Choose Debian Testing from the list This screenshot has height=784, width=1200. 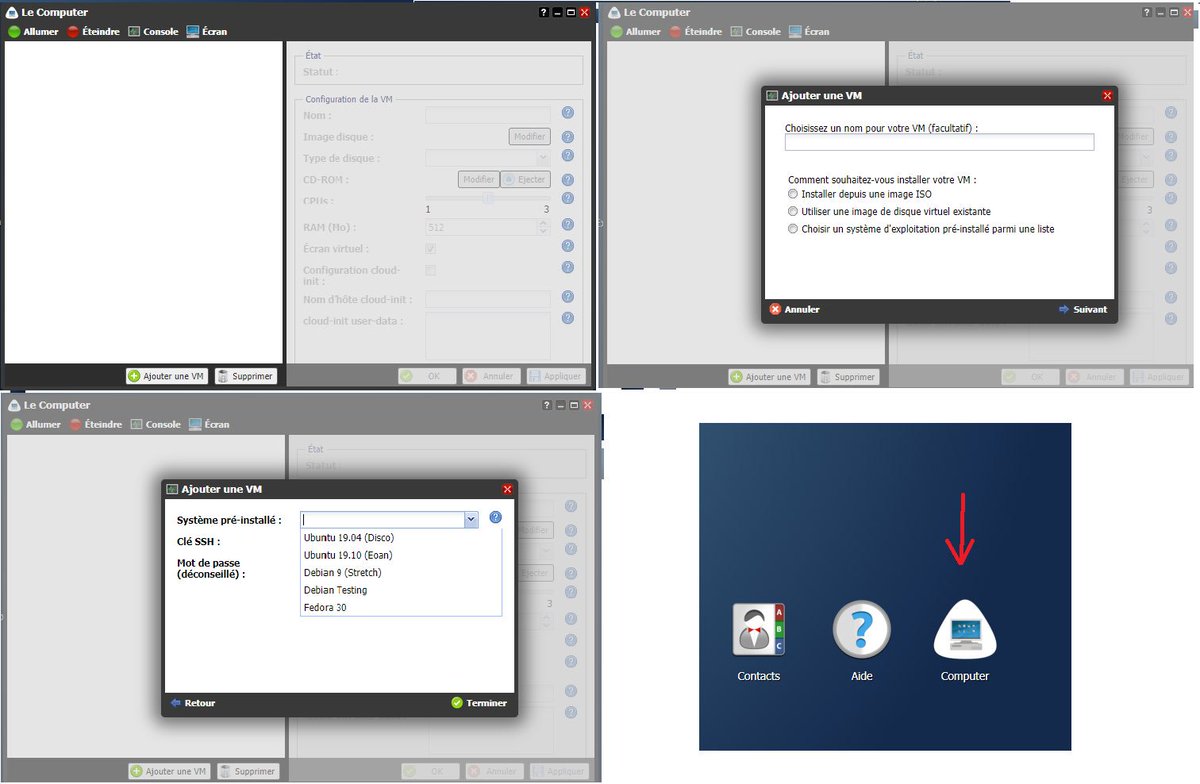click(400, 590)
